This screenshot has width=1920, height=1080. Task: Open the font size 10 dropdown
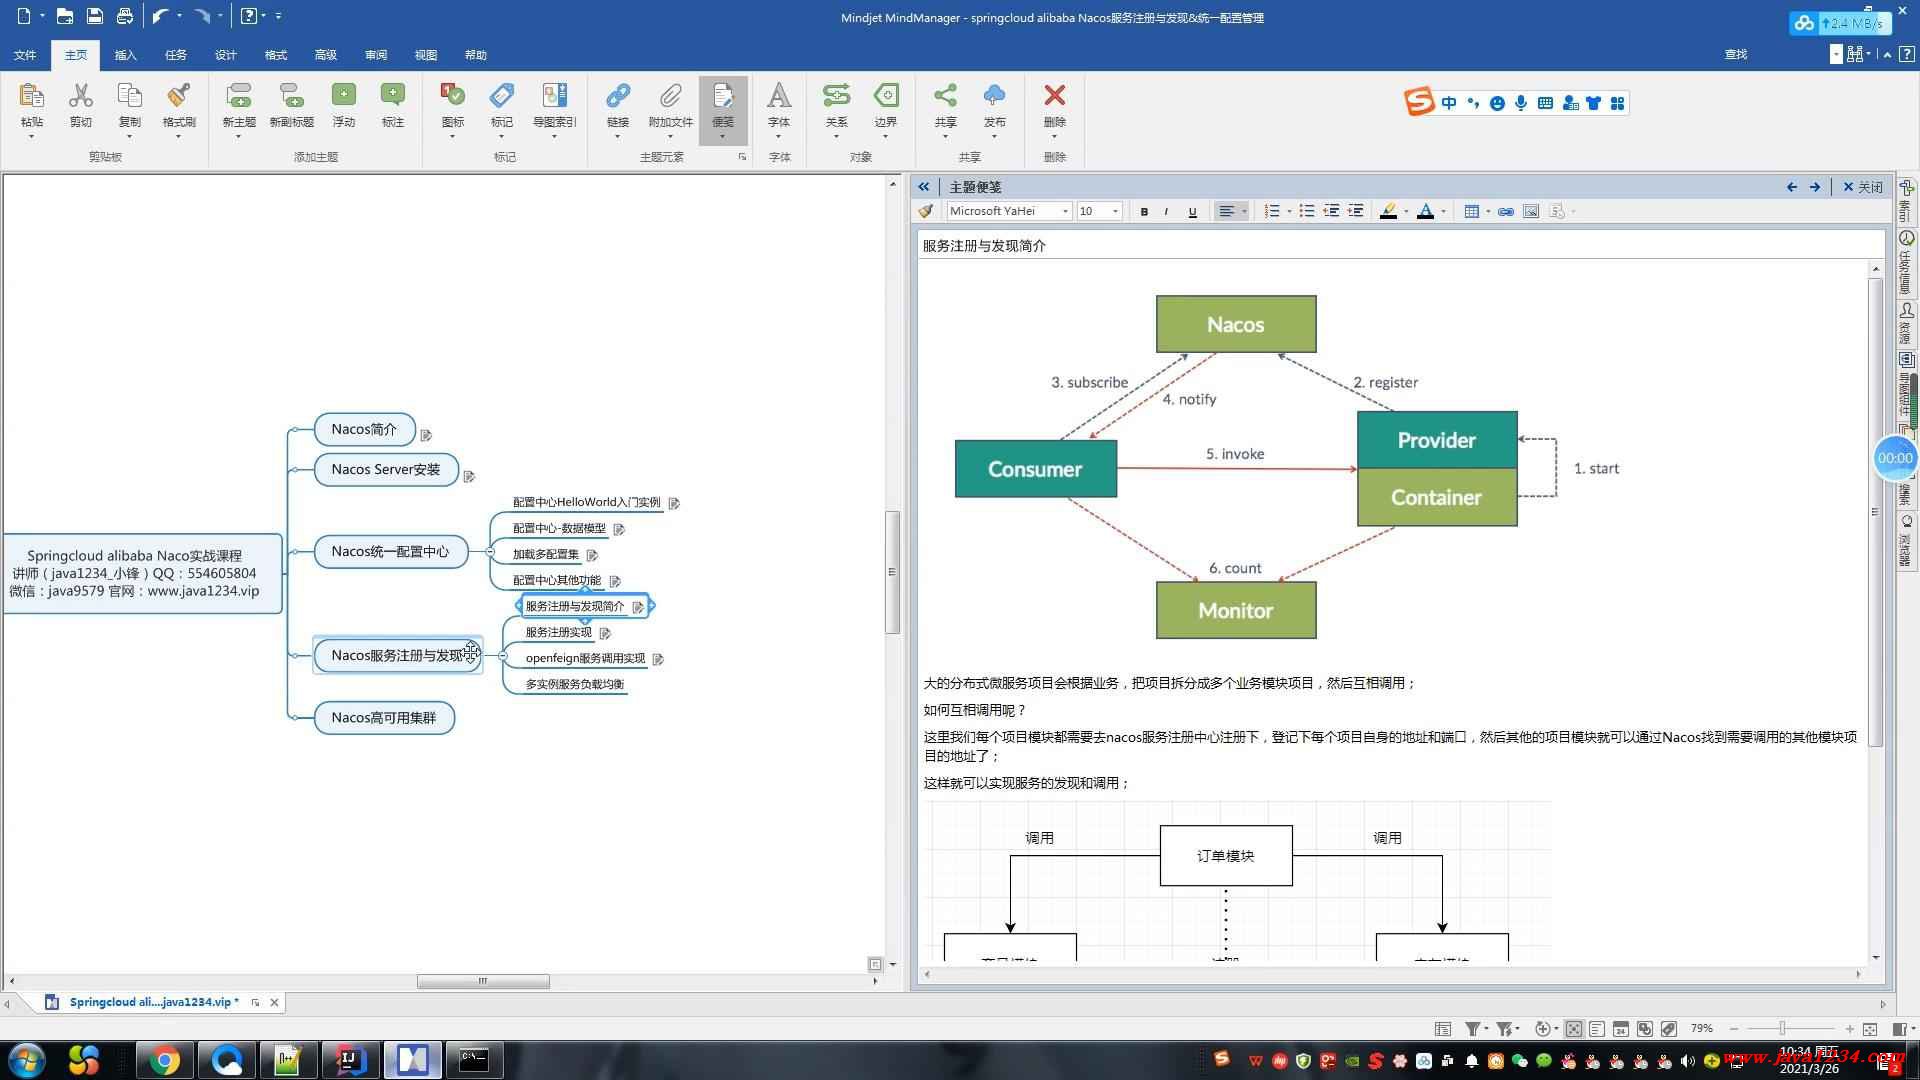[1116, 211]
